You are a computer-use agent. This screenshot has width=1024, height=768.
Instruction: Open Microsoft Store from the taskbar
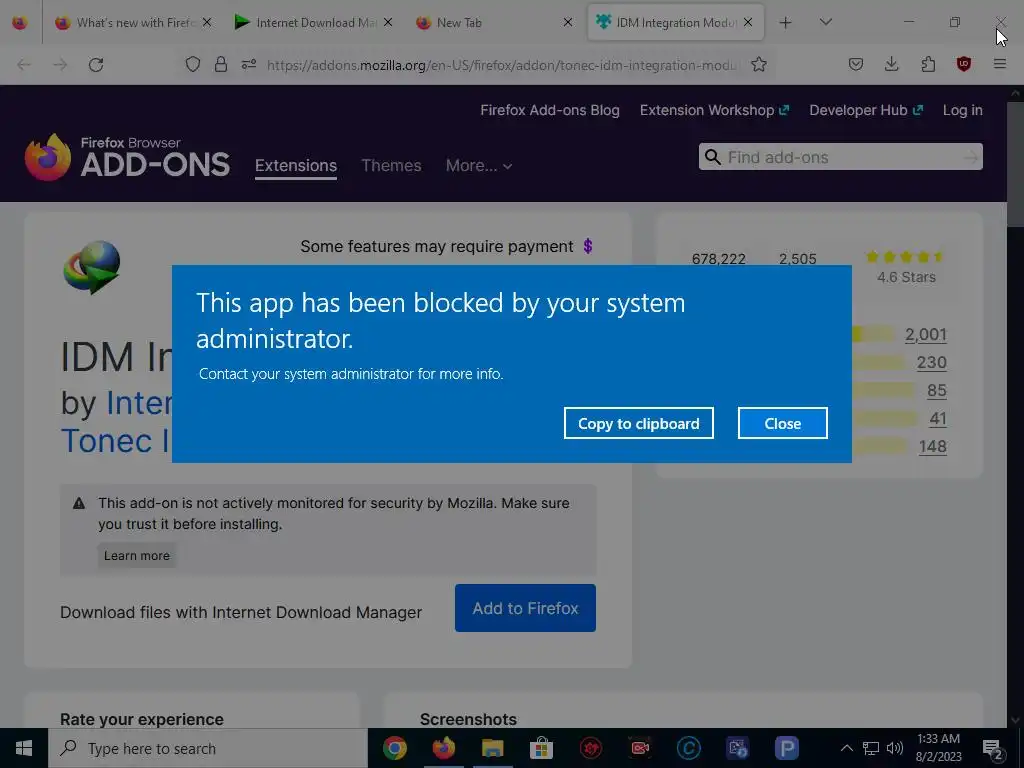click(x=541, y=748)
